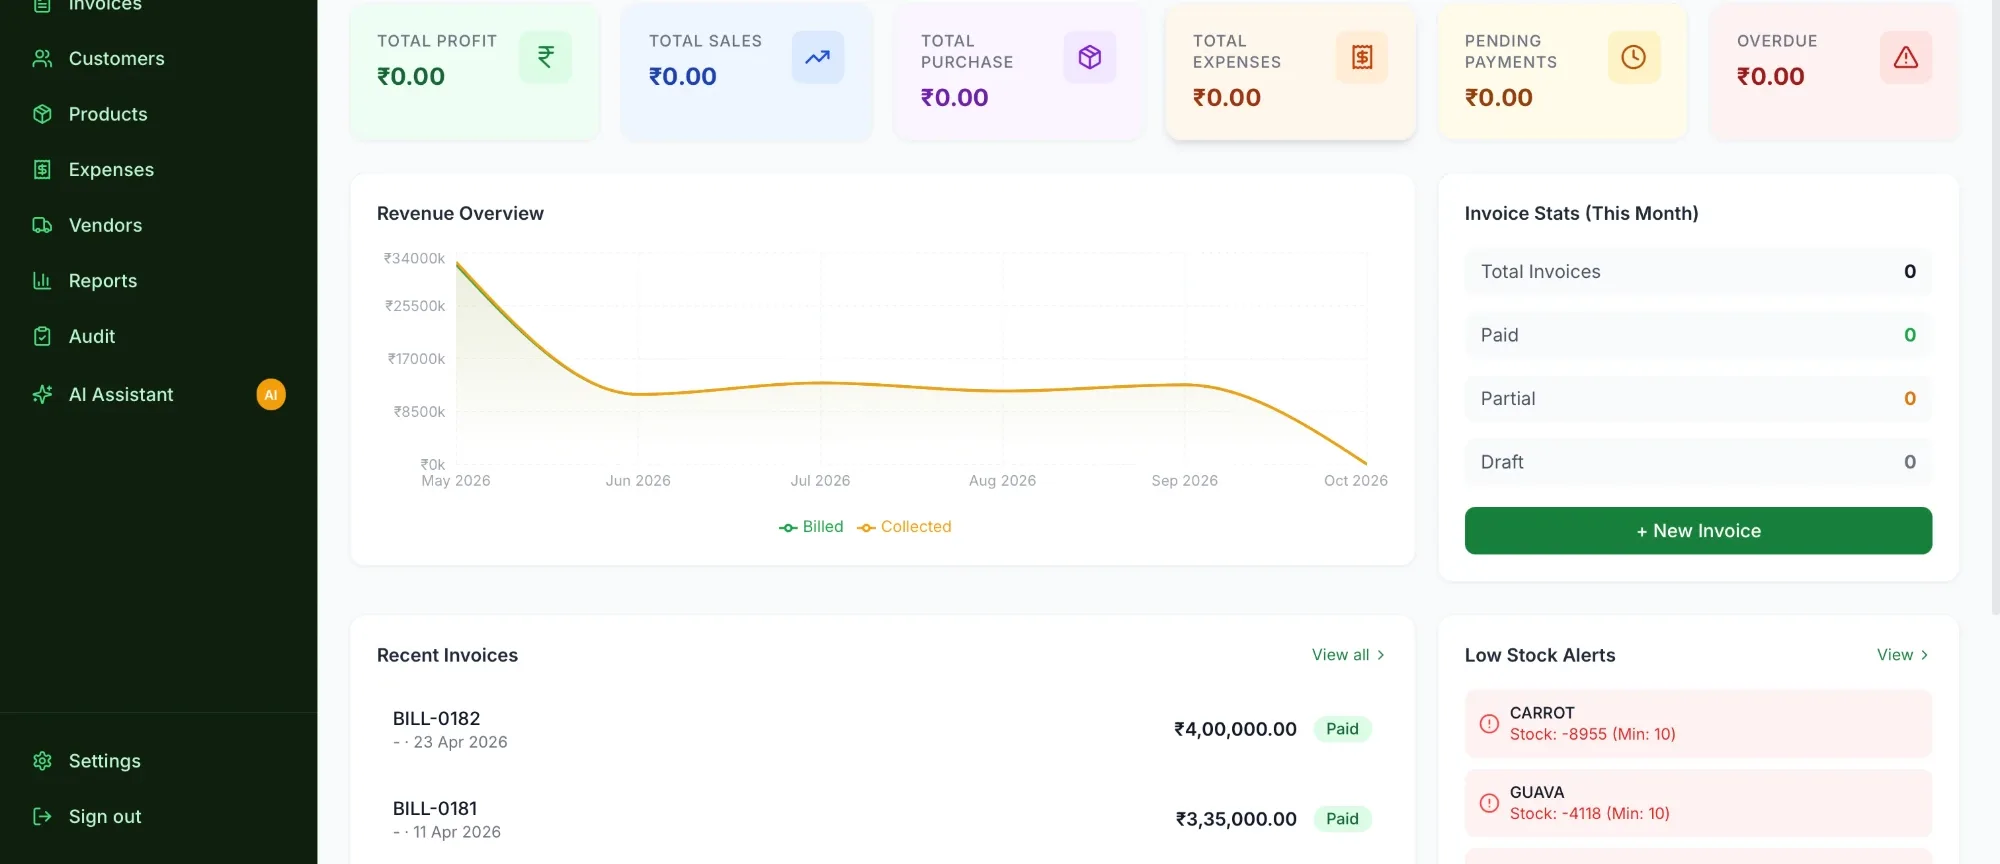Open View all recent invoices link
Screen dimensions: 2000x864
[1348, 655]
